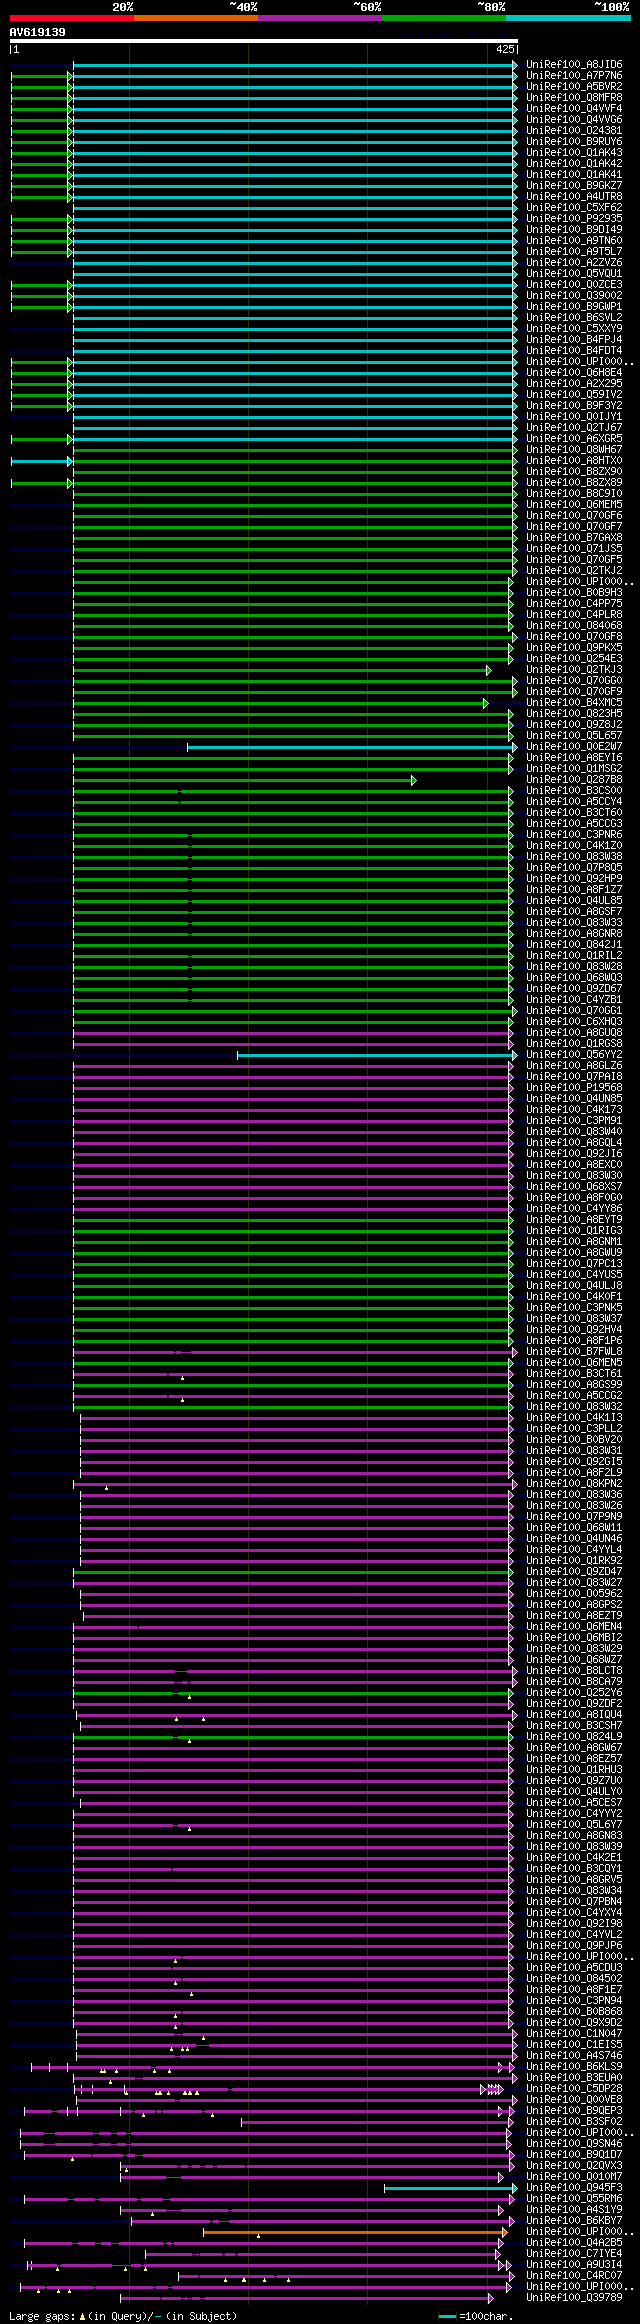The width and height of the screenshot is (640, 2324).
Task: Open hit UniRef100_Q1RIG3
Action: tap(574, 1231)
